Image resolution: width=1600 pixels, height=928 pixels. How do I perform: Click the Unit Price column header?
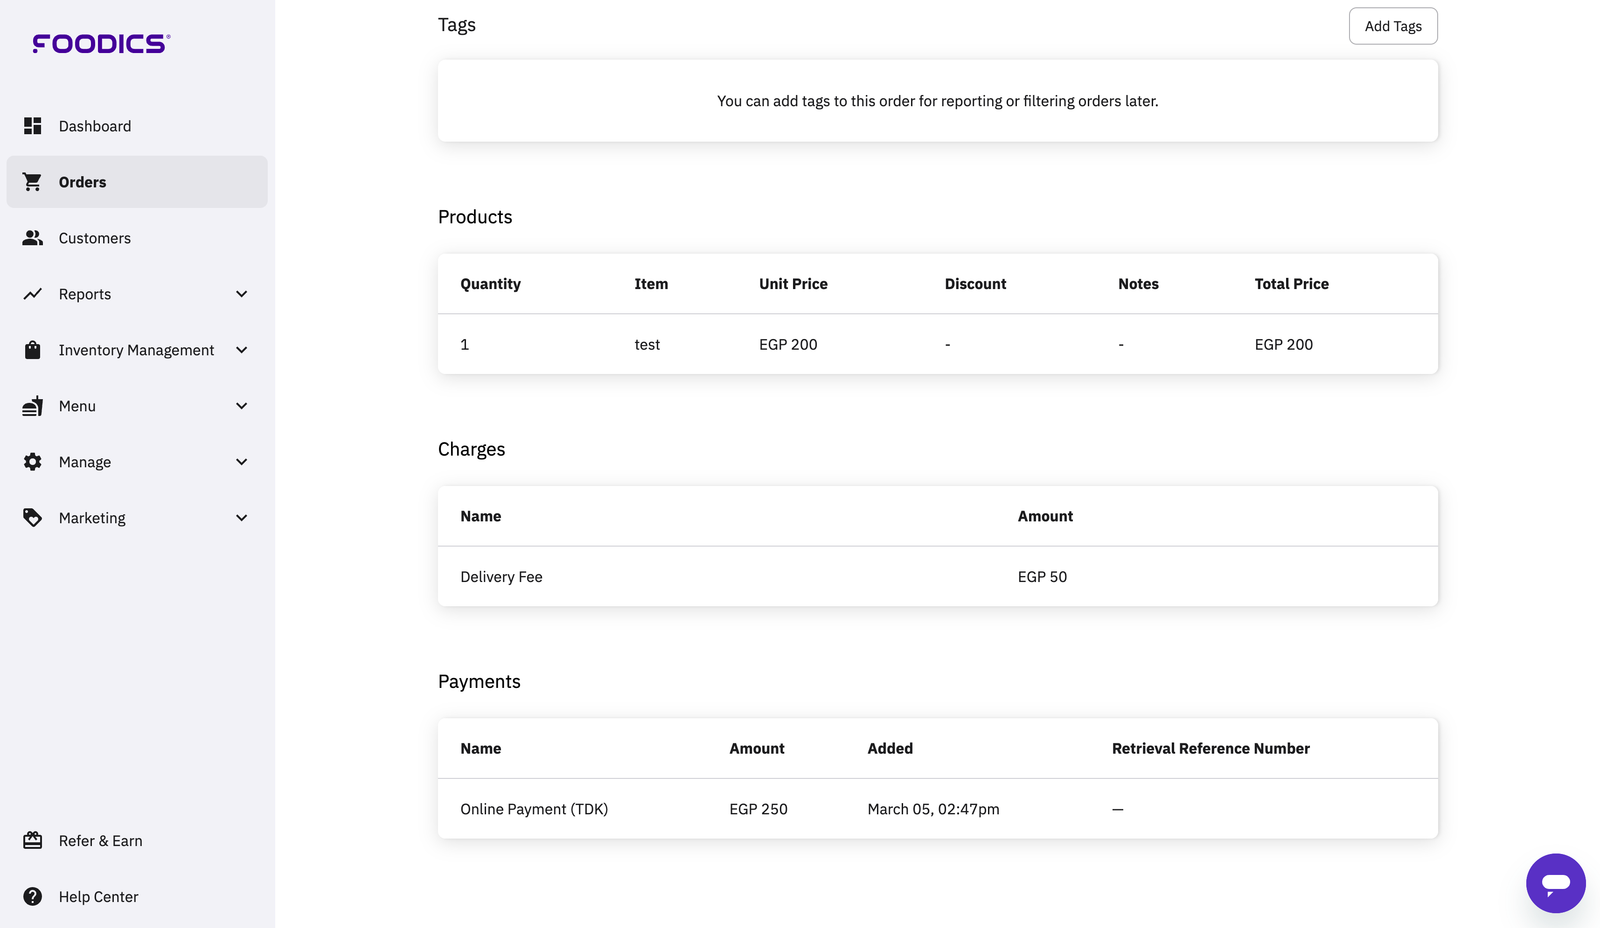pos(793,284)
